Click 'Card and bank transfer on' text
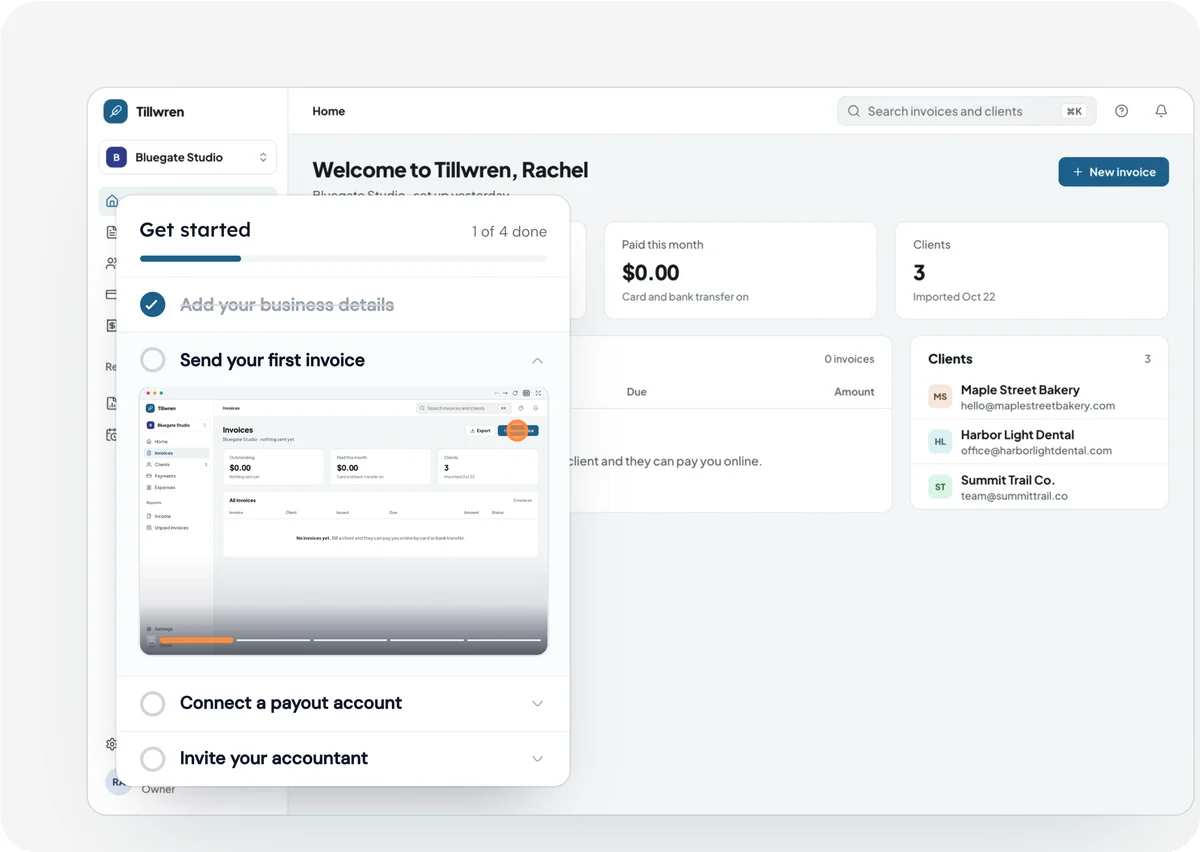Screen dimensions: 1200x852 pos(685,297)
